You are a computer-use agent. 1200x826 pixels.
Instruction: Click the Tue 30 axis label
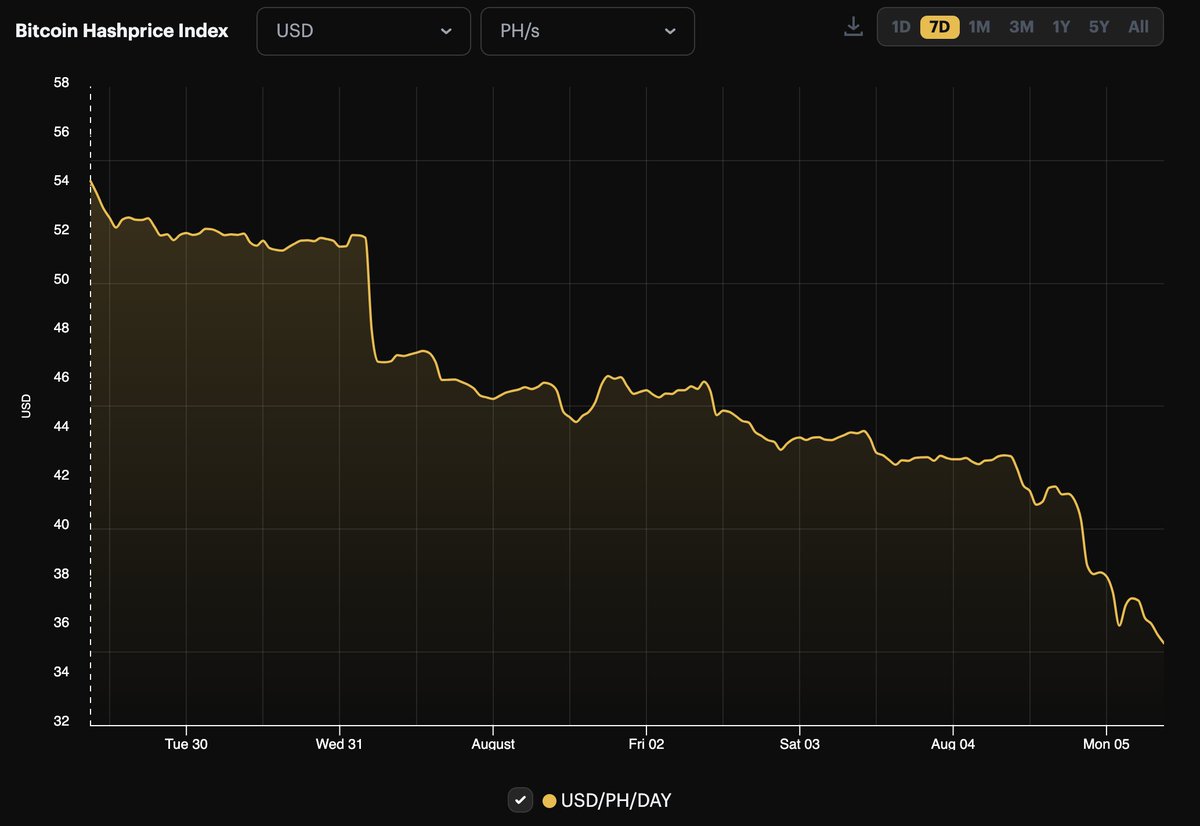[186, 744]
